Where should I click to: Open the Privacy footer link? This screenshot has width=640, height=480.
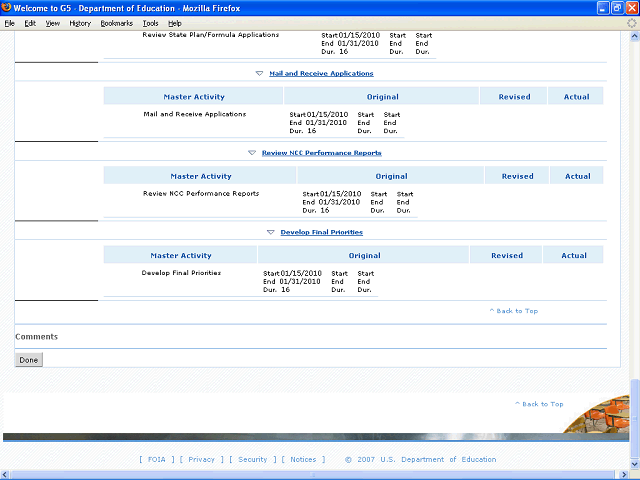click(201, 460)
